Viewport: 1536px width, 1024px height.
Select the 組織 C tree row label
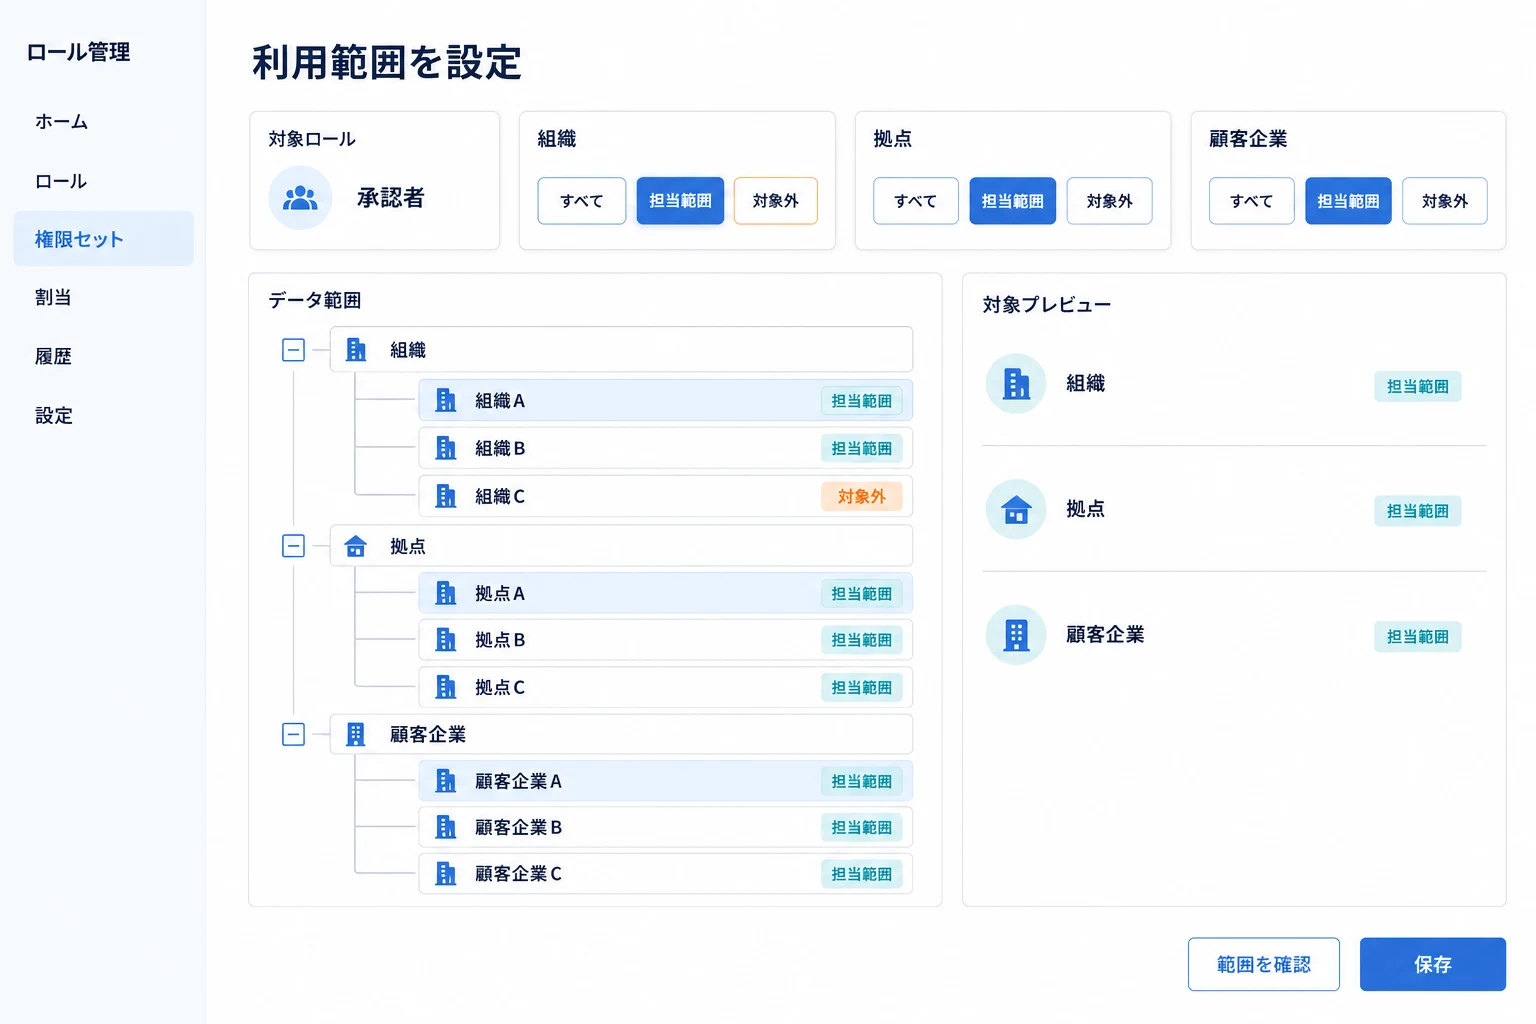500,496
